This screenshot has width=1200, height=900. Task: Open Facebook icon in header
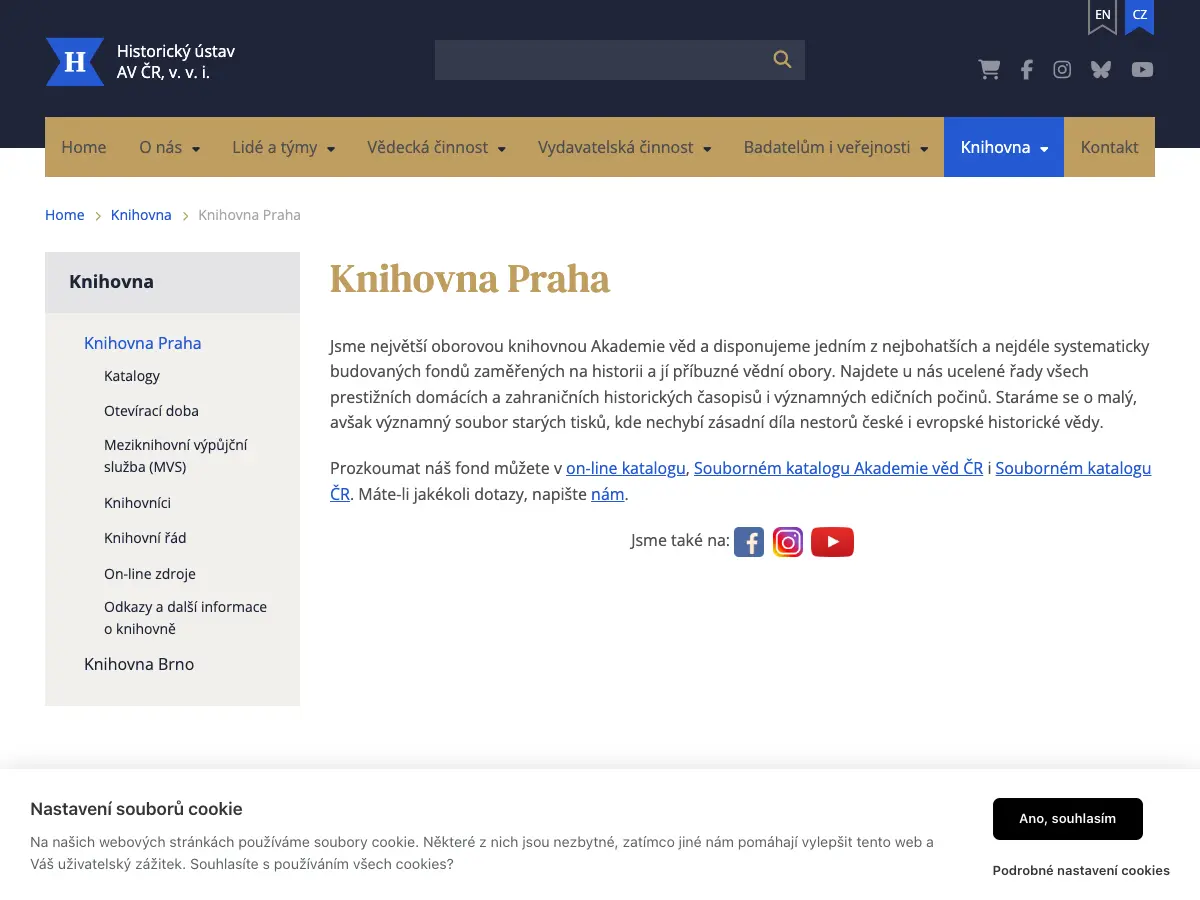pyautogui.click(x=1026, y=69)
